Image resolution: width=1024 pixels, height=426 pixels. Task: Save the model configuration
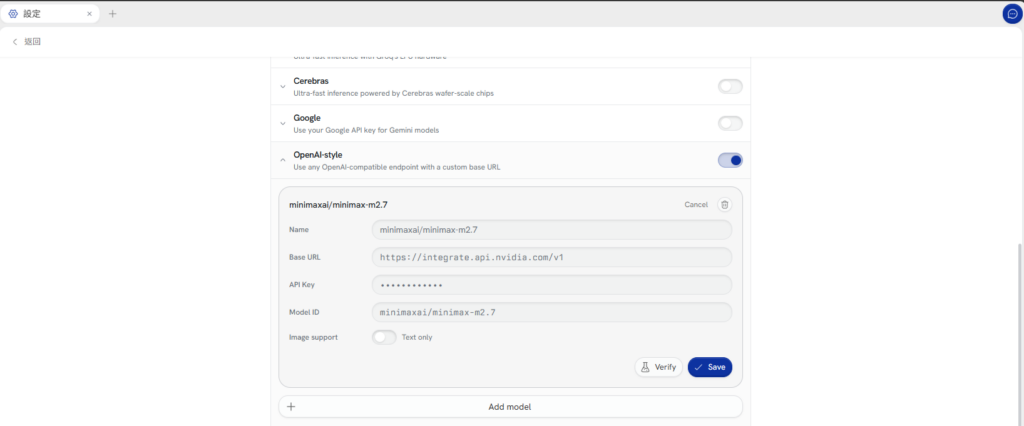click(x=710, y=367)
